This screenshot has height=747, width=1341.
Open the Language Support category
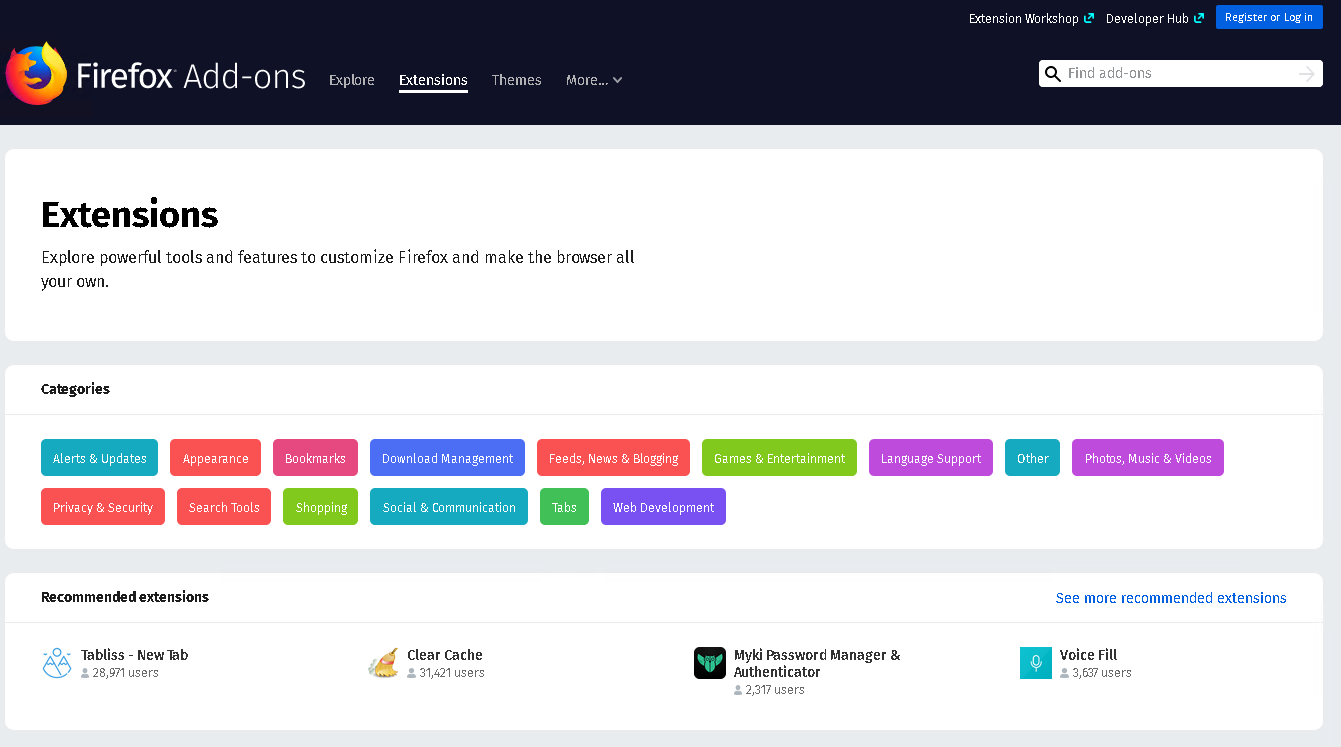pos(931,458)
